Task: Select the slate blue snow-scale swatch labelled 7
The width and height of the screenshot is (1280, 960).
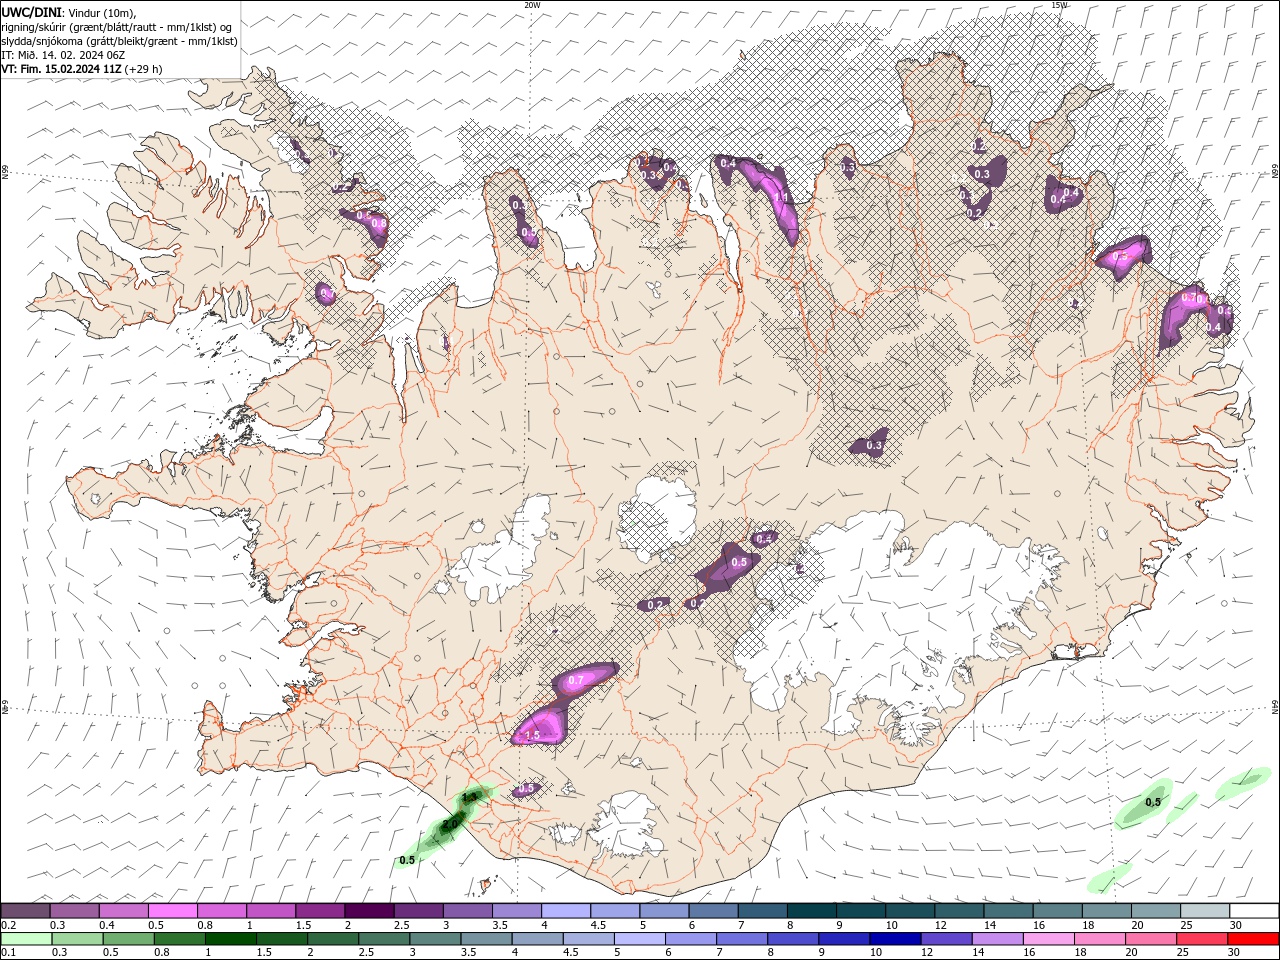Action: (x=762, y=911)
